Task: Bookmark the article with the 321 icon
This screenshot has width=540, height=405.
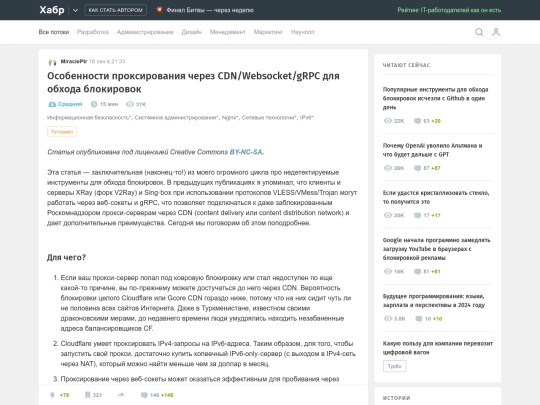Action: (87, 395)
